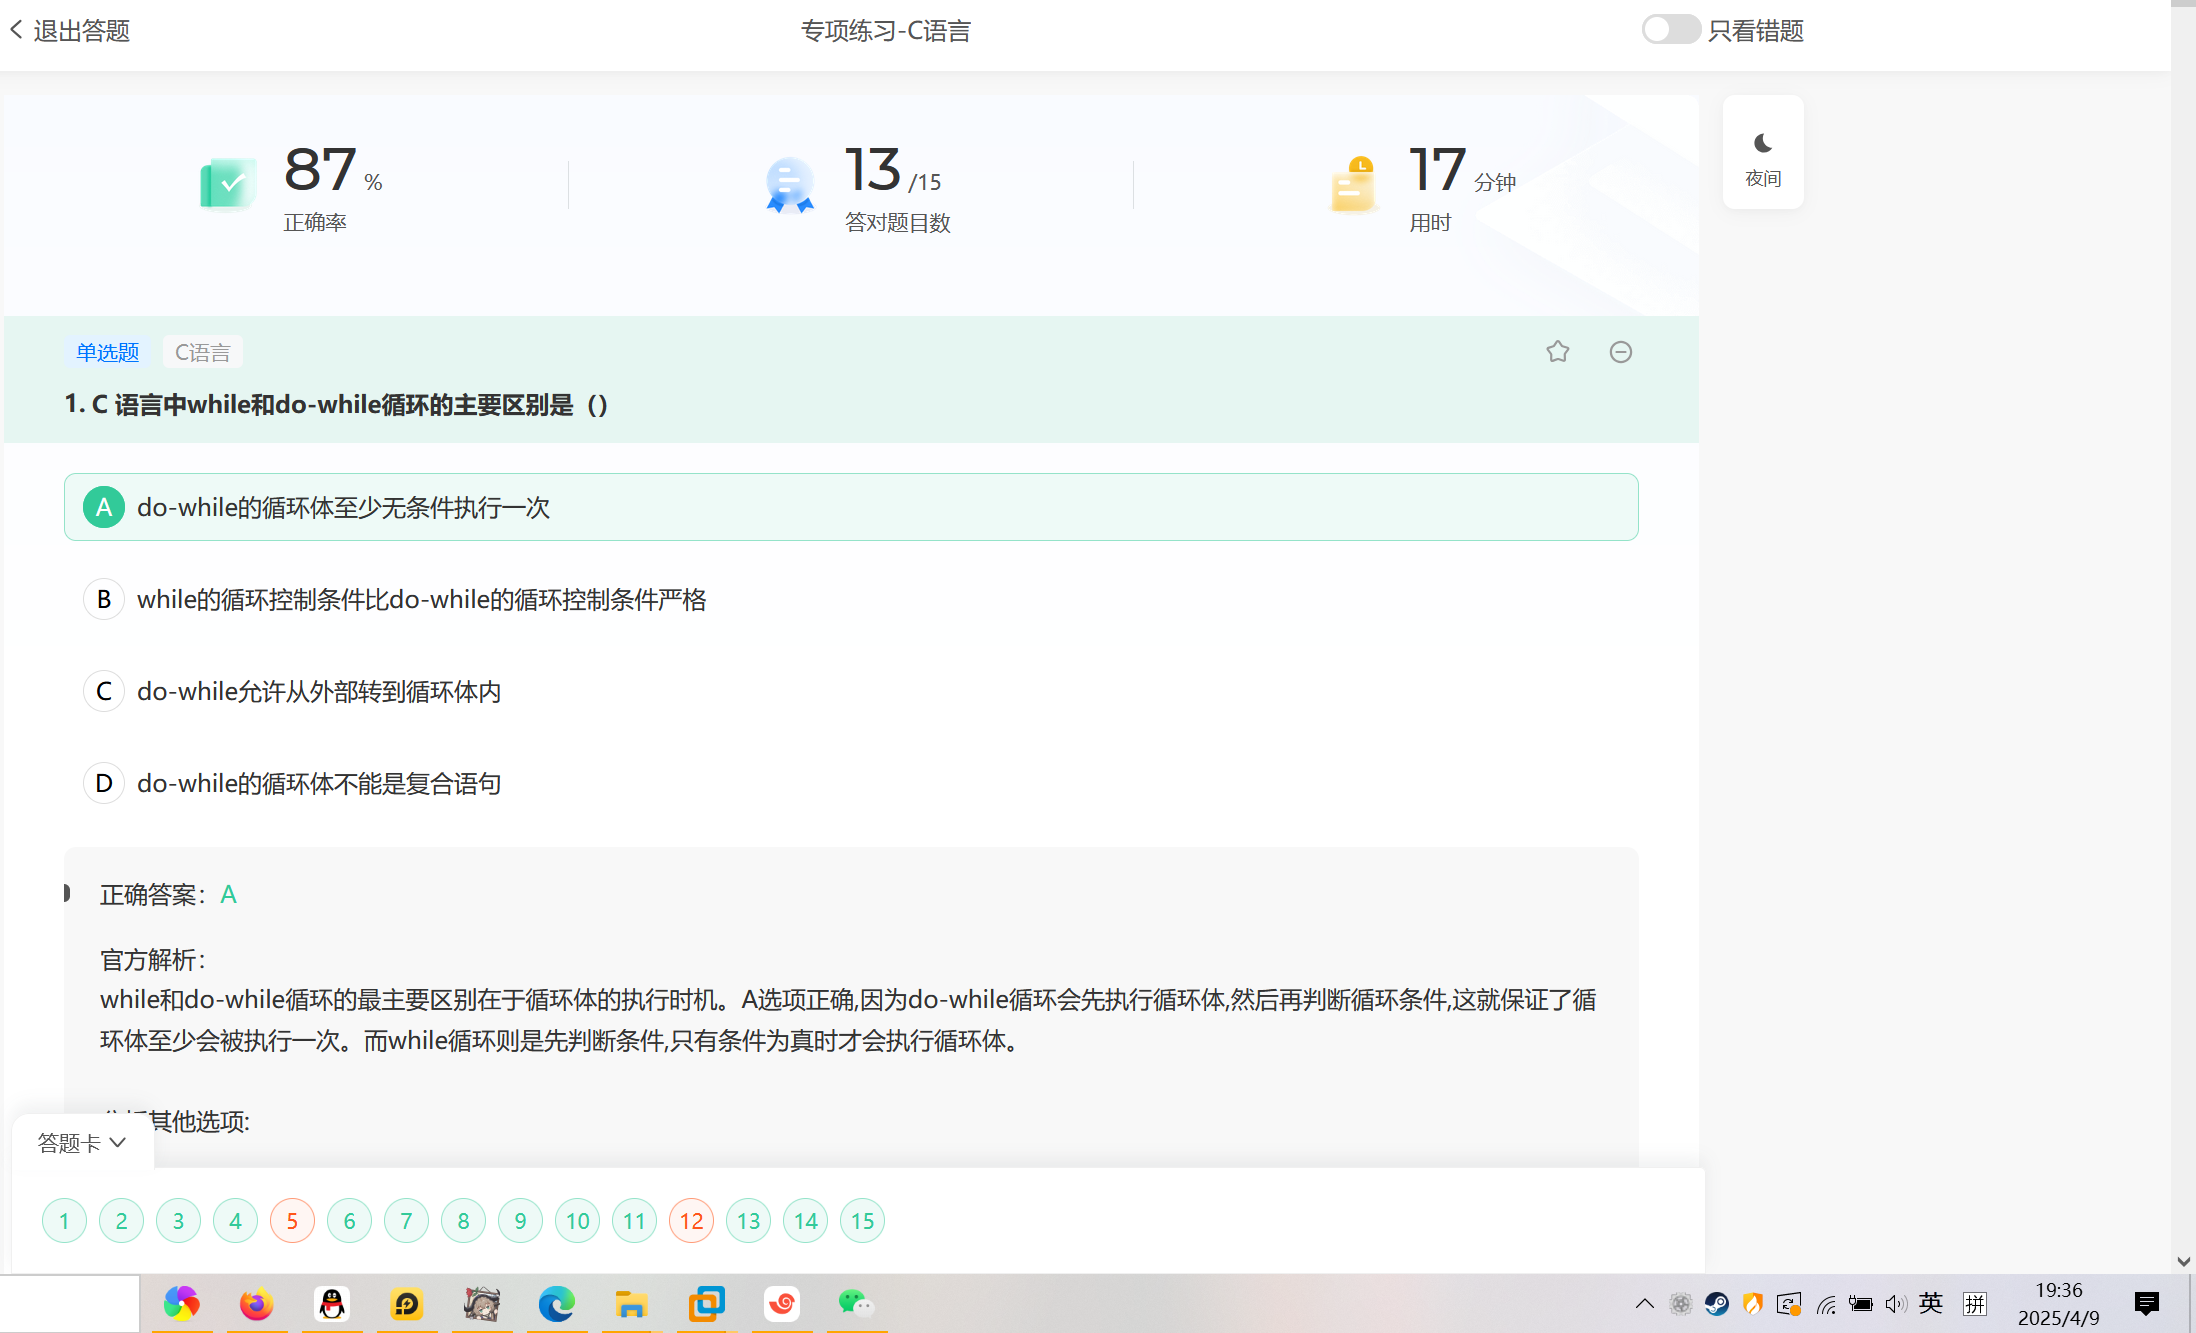Click the C语言 category tag
The width and height of the screenshot is (2196, 1333).
pyautogui.click(x=202, y=352)
